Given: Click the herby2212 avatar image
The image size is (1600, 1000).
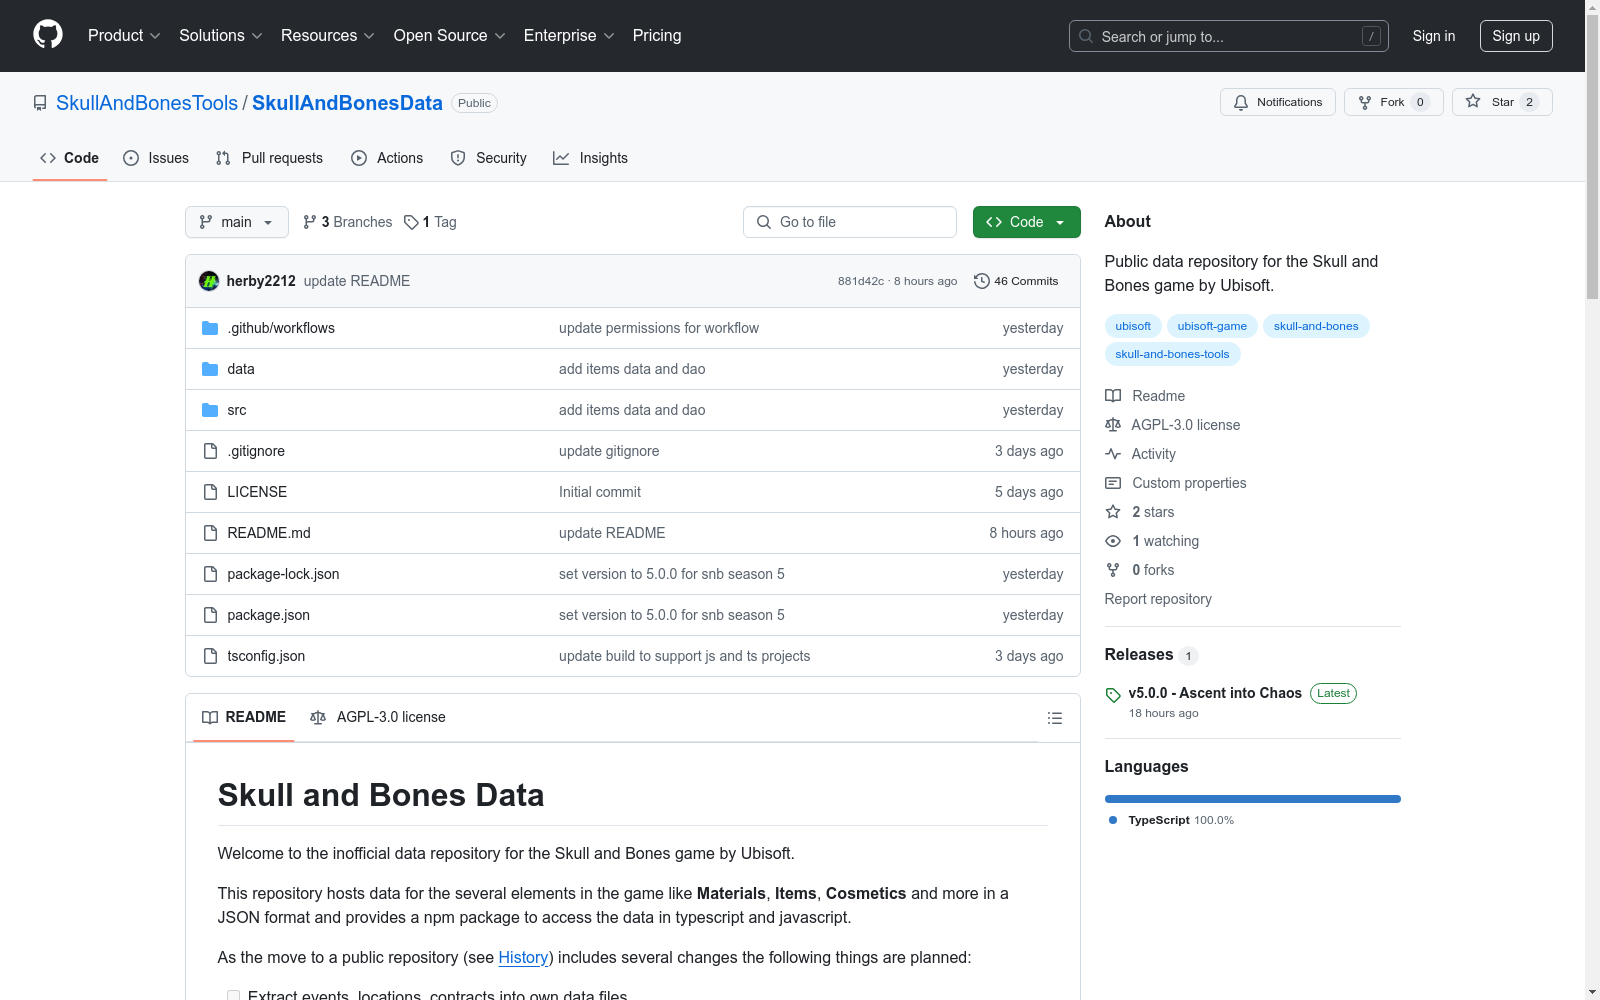Looking at the screenshot, I should point(209,281).
